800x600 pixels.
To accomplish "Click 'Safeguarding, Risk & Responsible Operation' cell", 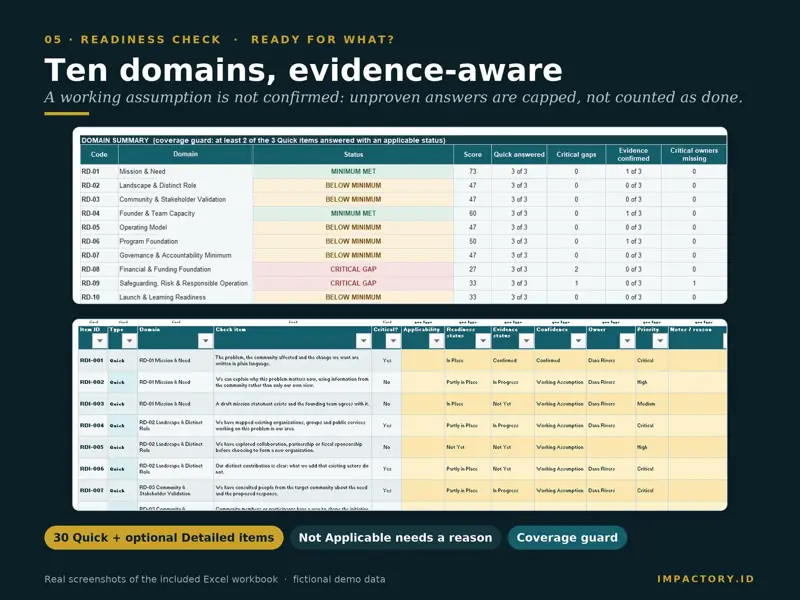I will coord(185,283).
